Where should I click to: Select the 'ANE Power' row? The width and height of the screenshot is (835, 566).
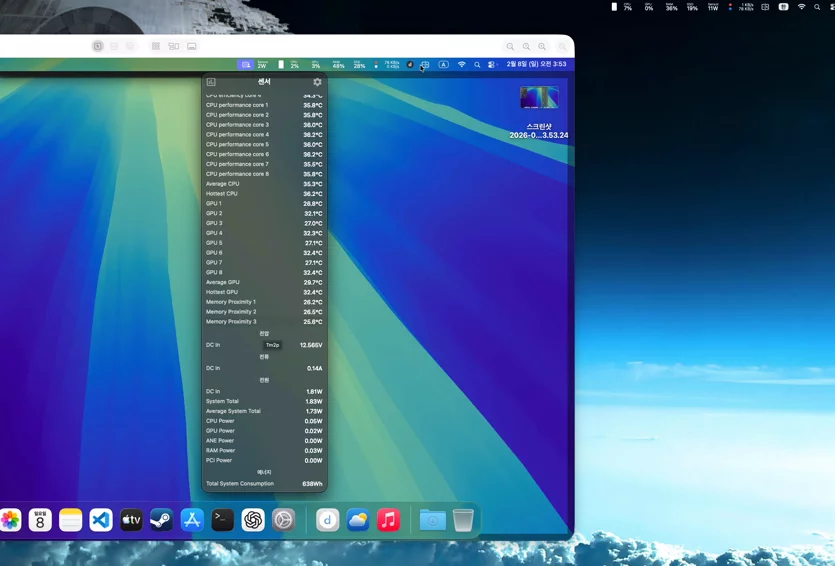click(x=264, y=441)
